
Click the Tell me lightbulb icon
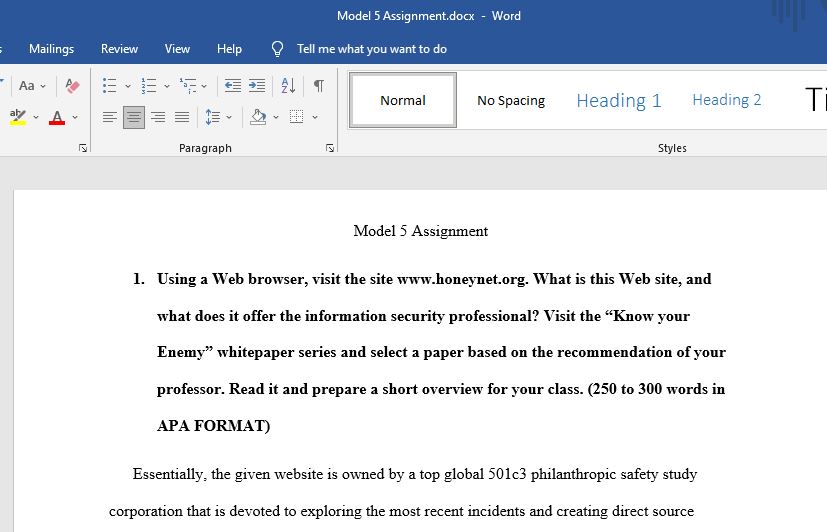click(277, 49)
